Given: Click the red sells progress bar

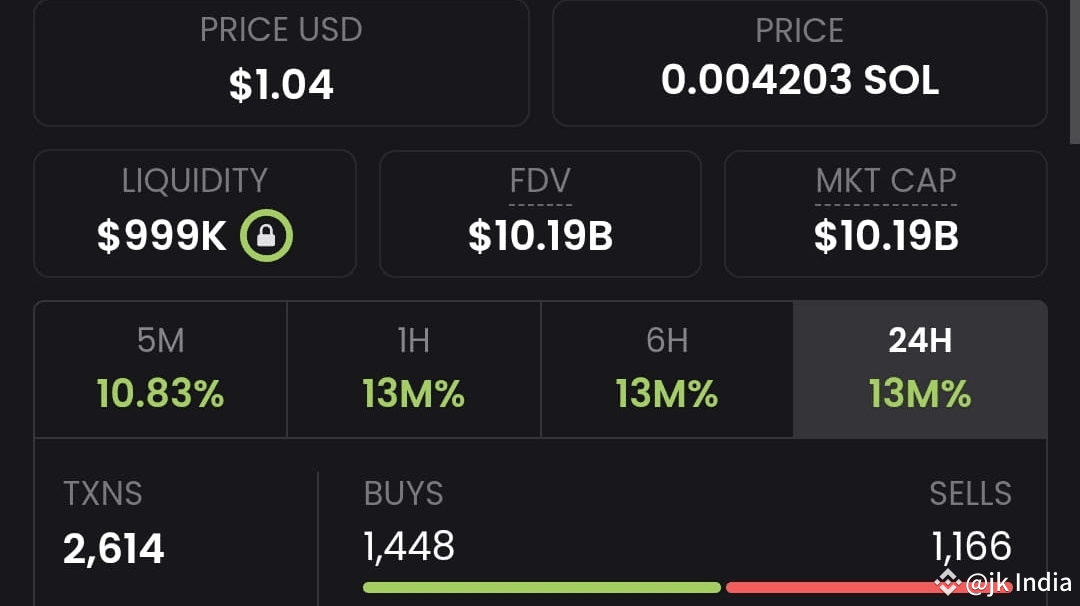Looking at the screenshot, I should pos(830,587).
